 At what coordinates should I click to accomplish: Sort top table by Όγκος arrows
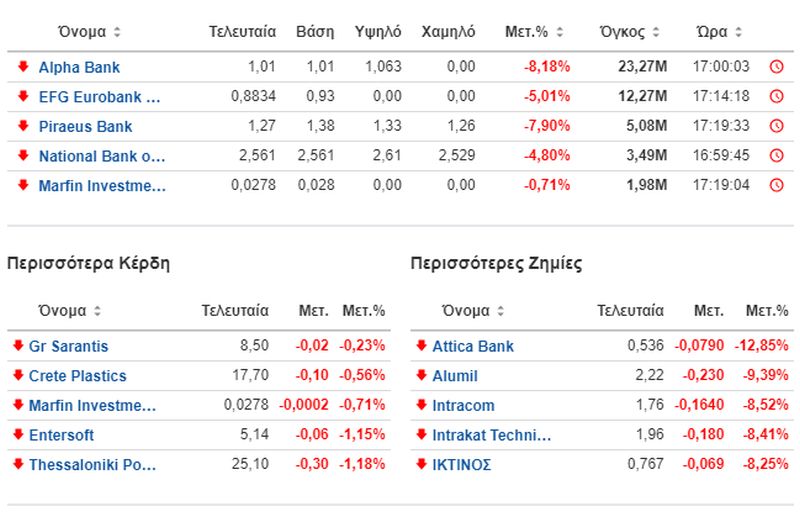tap(656, 32)
